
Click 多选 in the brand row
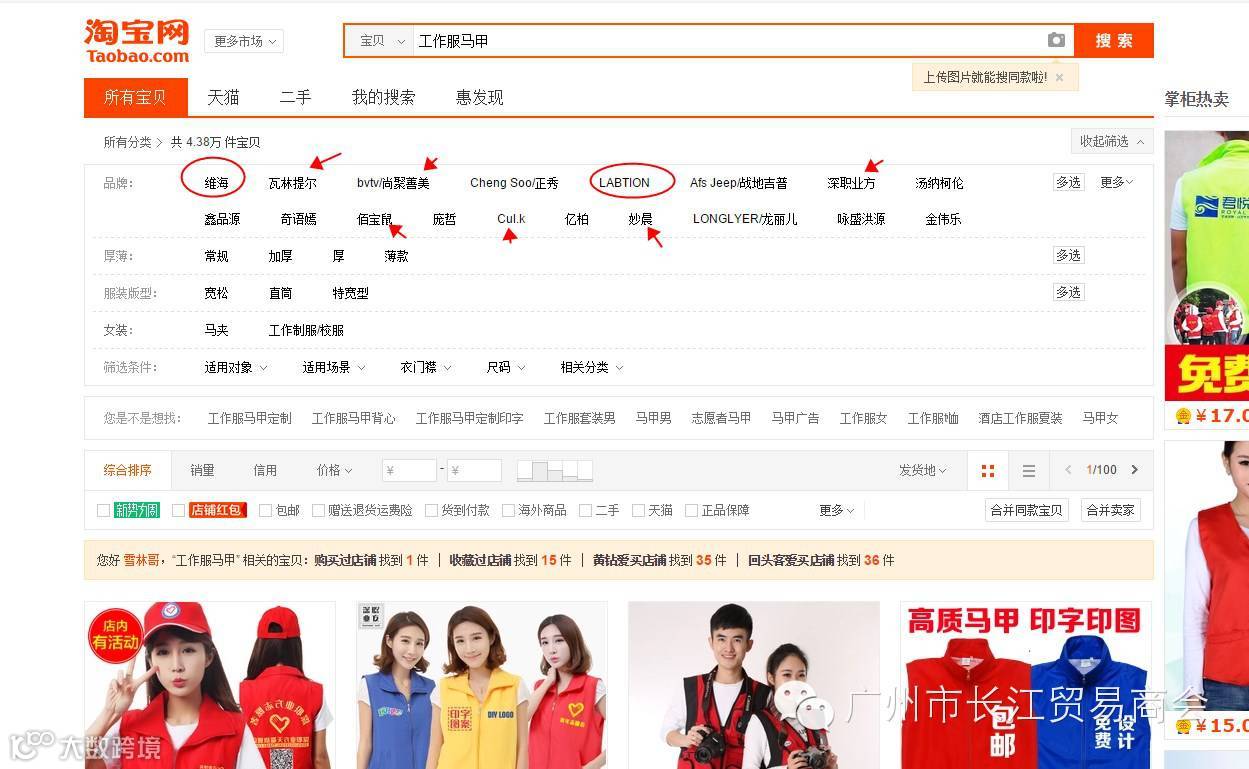click(x=1068, y=182)
